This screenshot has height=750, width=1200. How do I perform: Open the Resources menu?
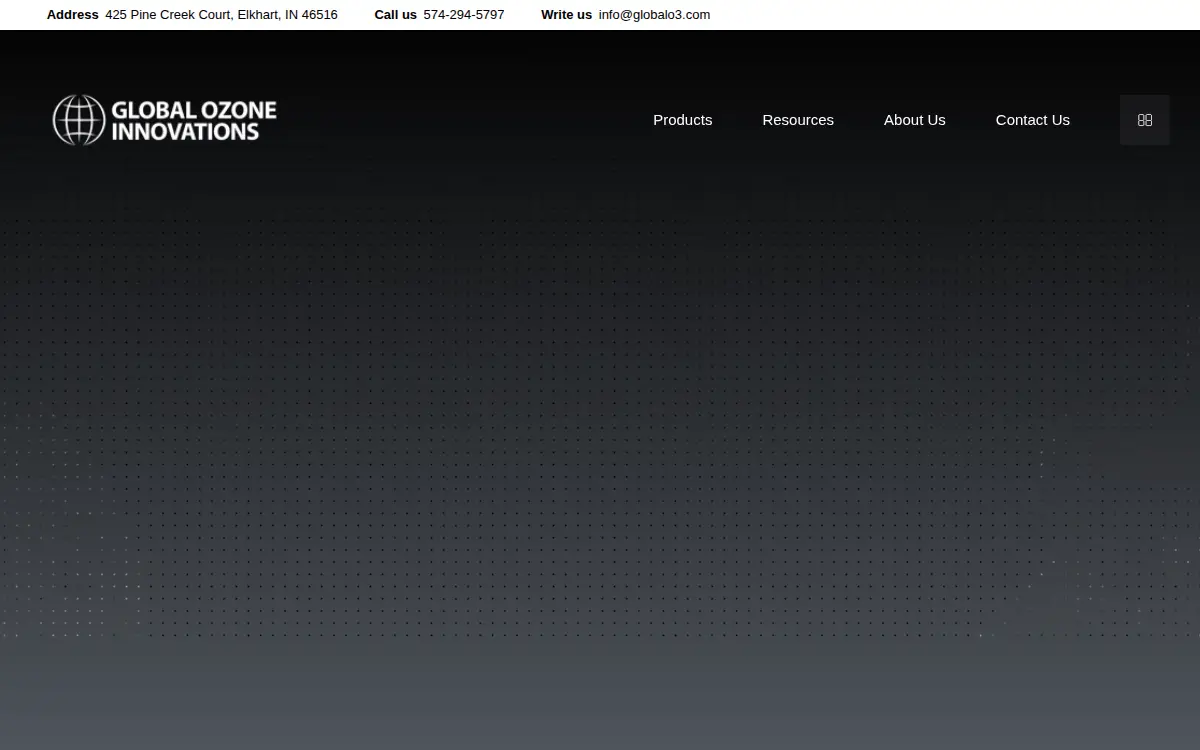798,120
